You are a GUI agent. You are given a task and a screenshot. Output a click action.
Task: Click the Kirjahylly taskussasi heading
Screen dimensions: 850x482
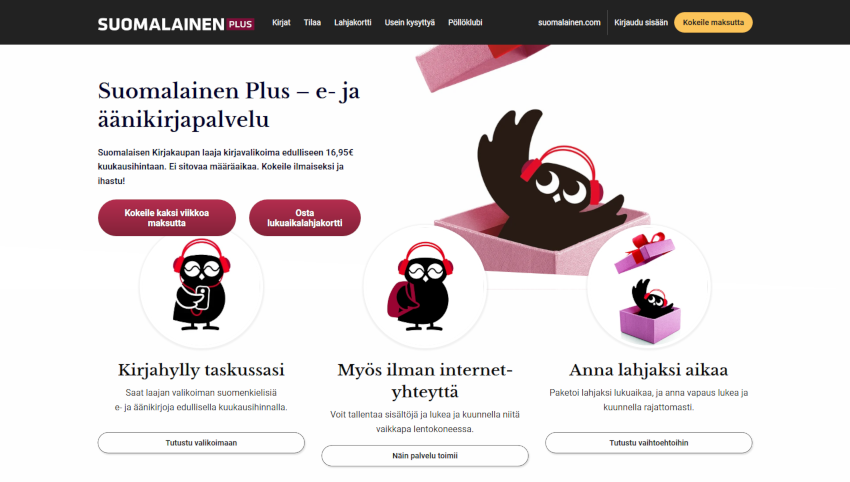click(x=201, y=370)
